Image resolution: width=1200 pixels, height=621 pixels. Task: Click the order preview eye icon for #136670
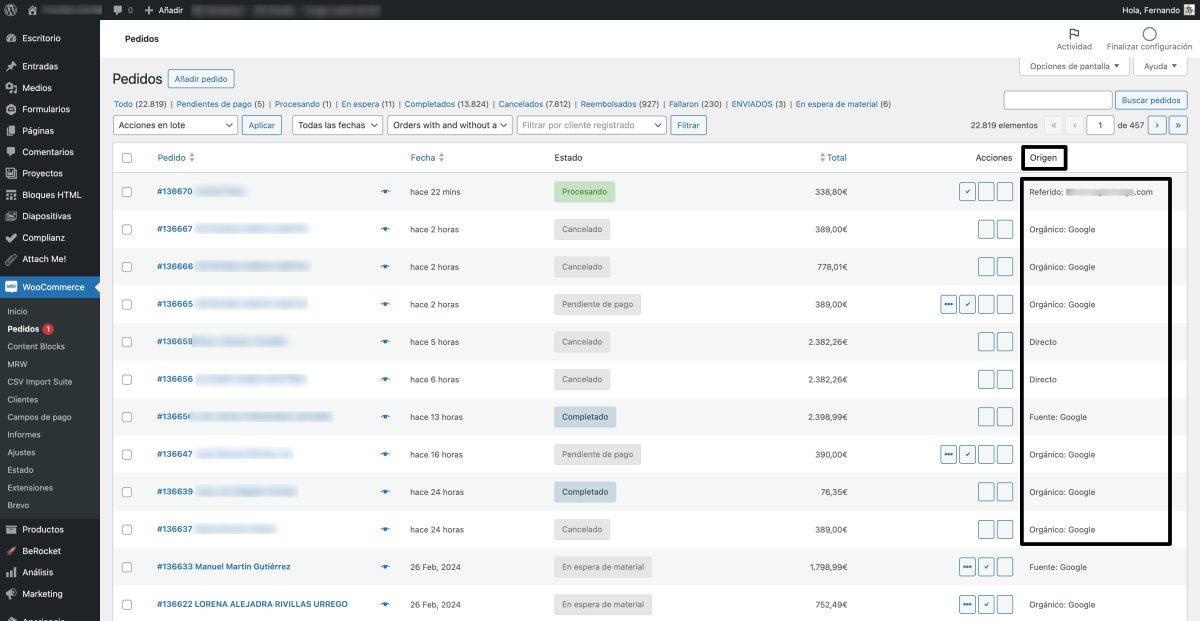(x=385, y=191)
